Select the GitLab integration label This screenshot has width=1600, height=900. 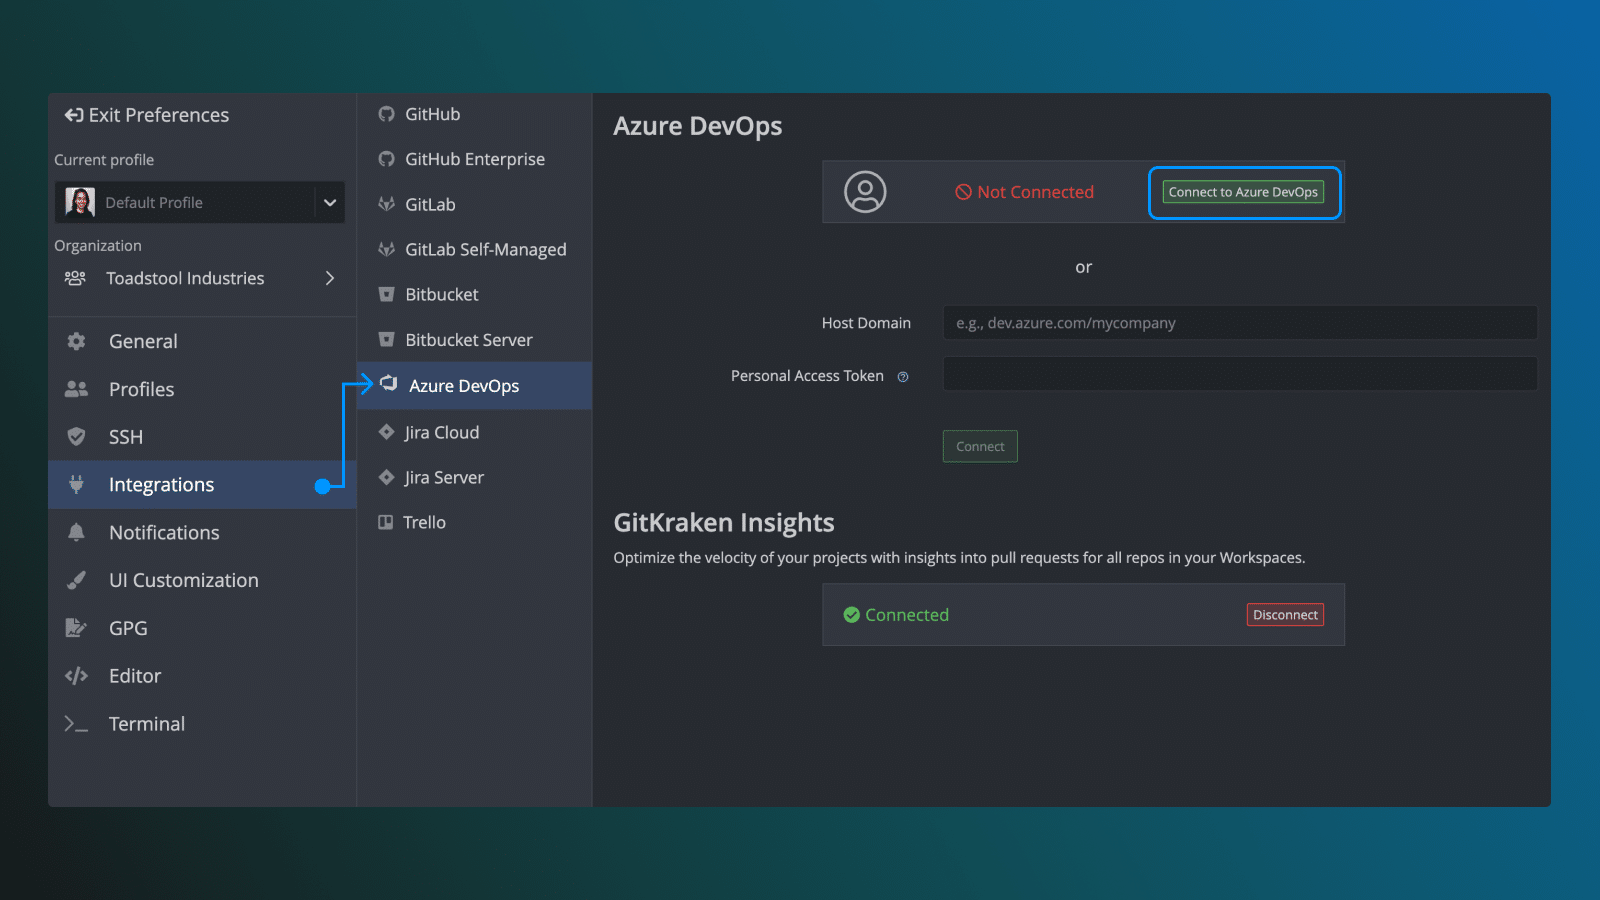430,204
